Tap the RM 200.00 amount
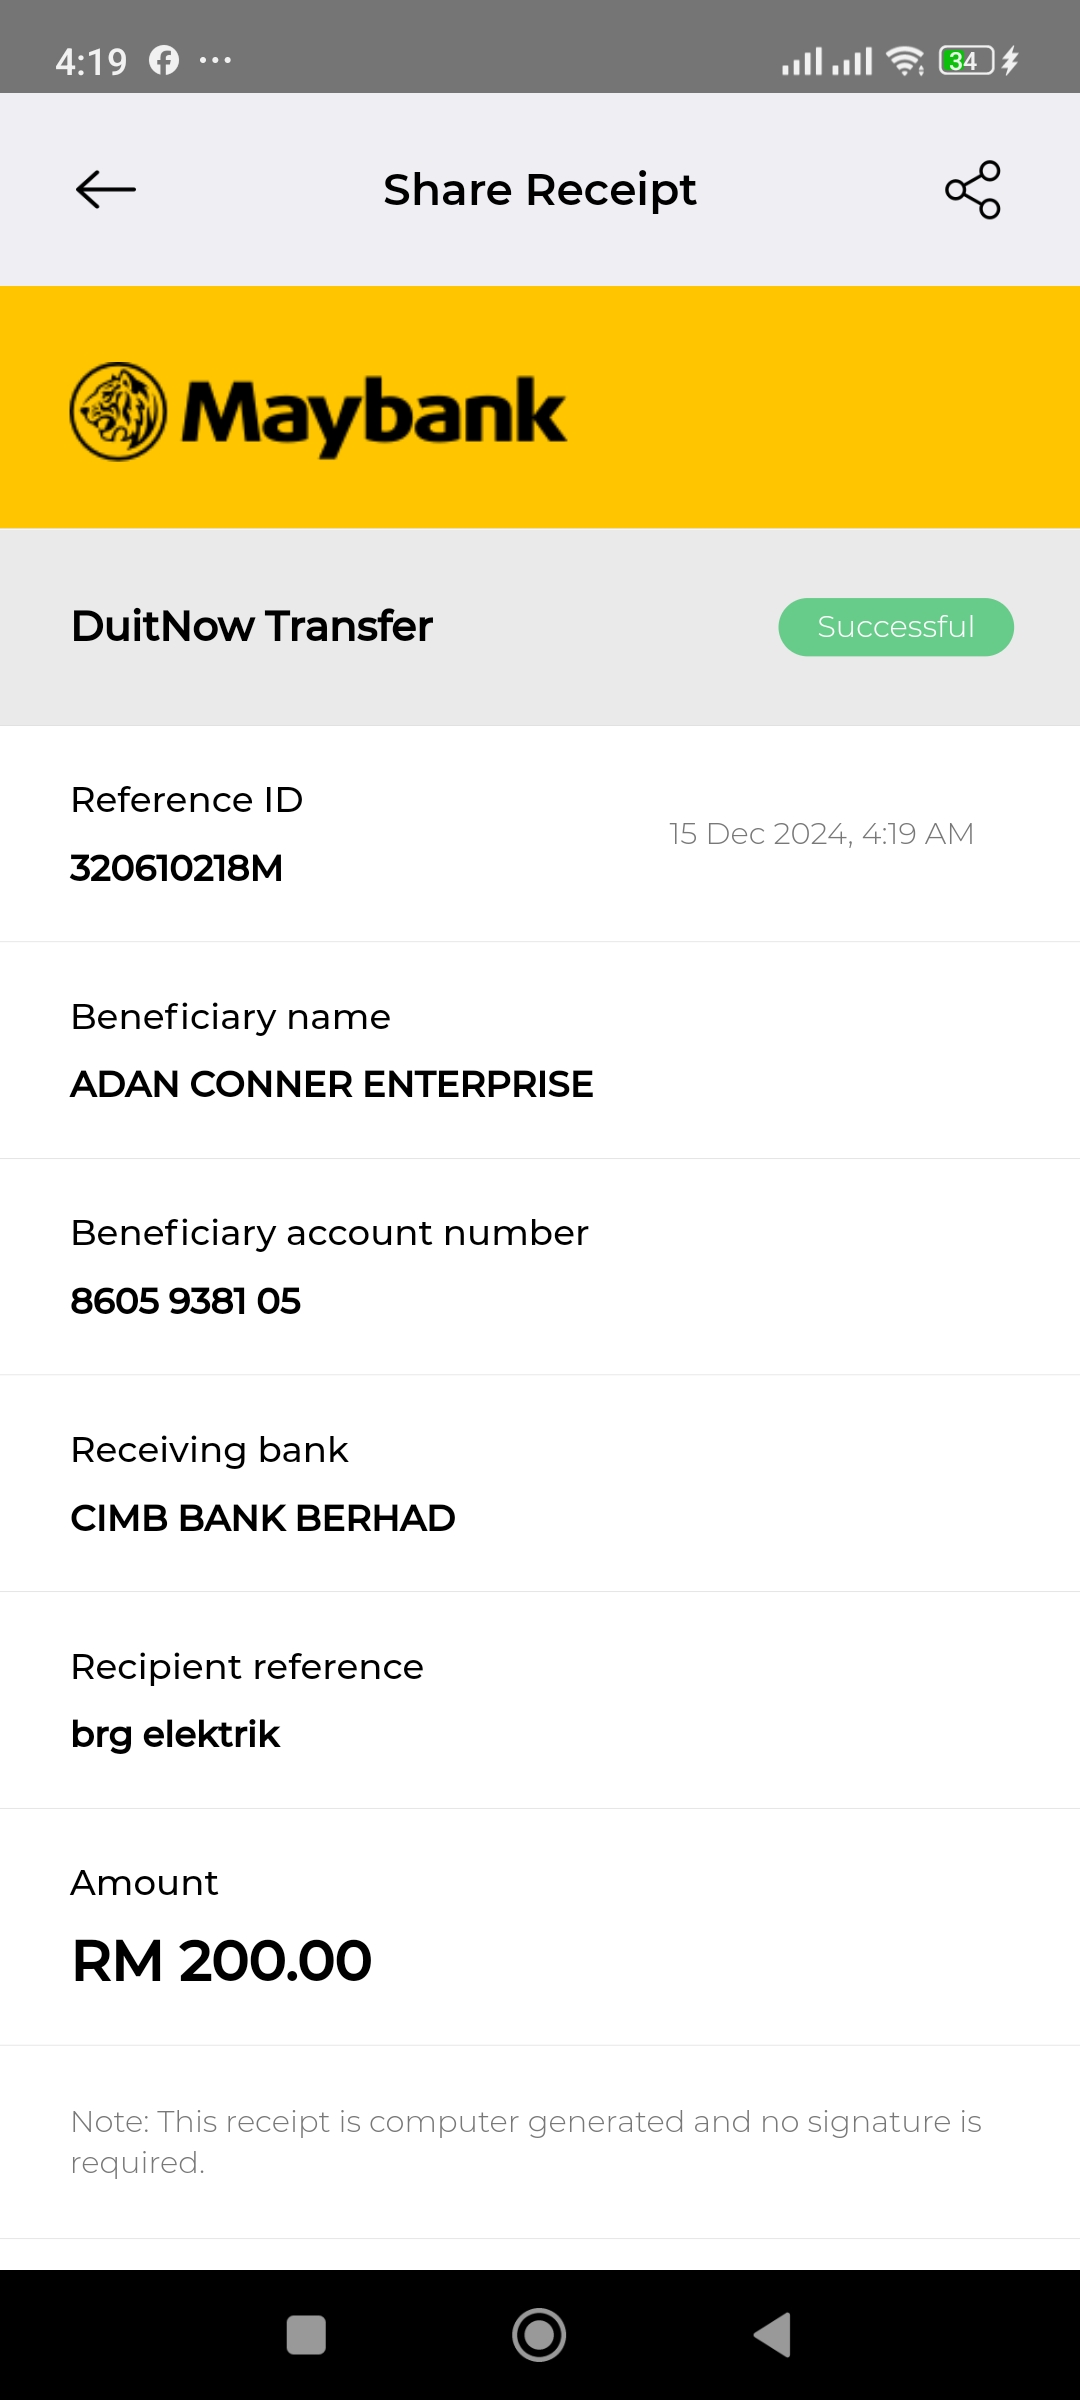This screenshot has width=1080, height=2400. pos(222,1960)
